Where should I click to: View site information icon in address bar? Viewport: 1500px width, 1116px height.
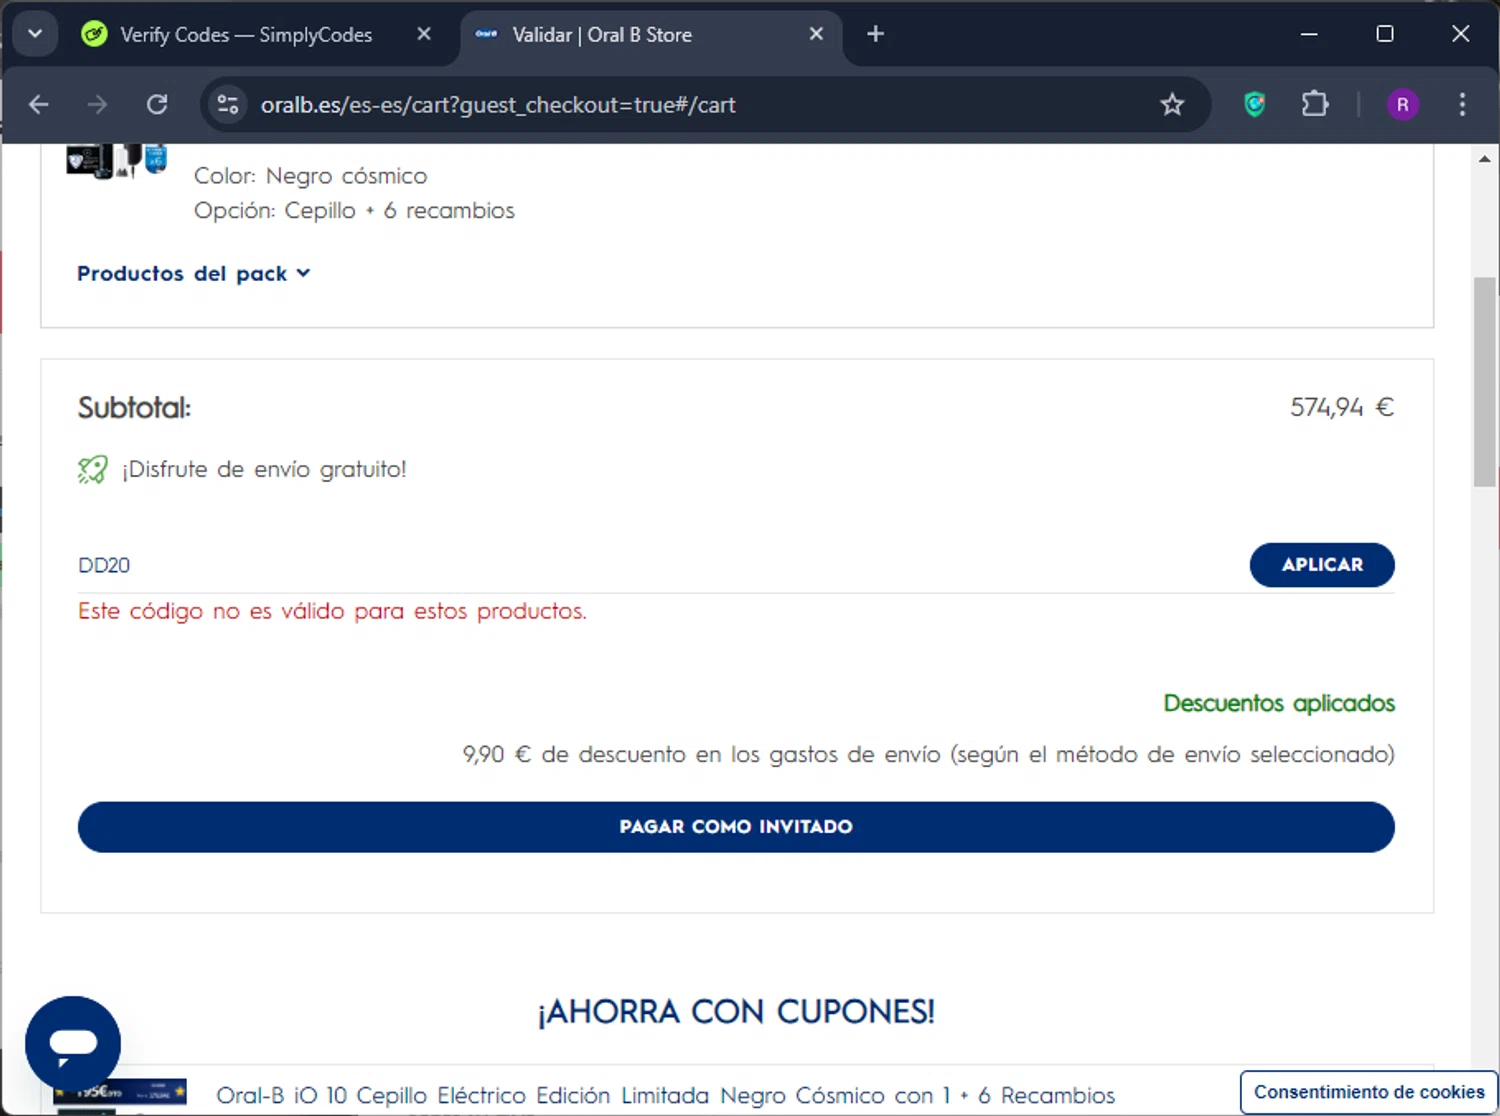tap(228, 104)
